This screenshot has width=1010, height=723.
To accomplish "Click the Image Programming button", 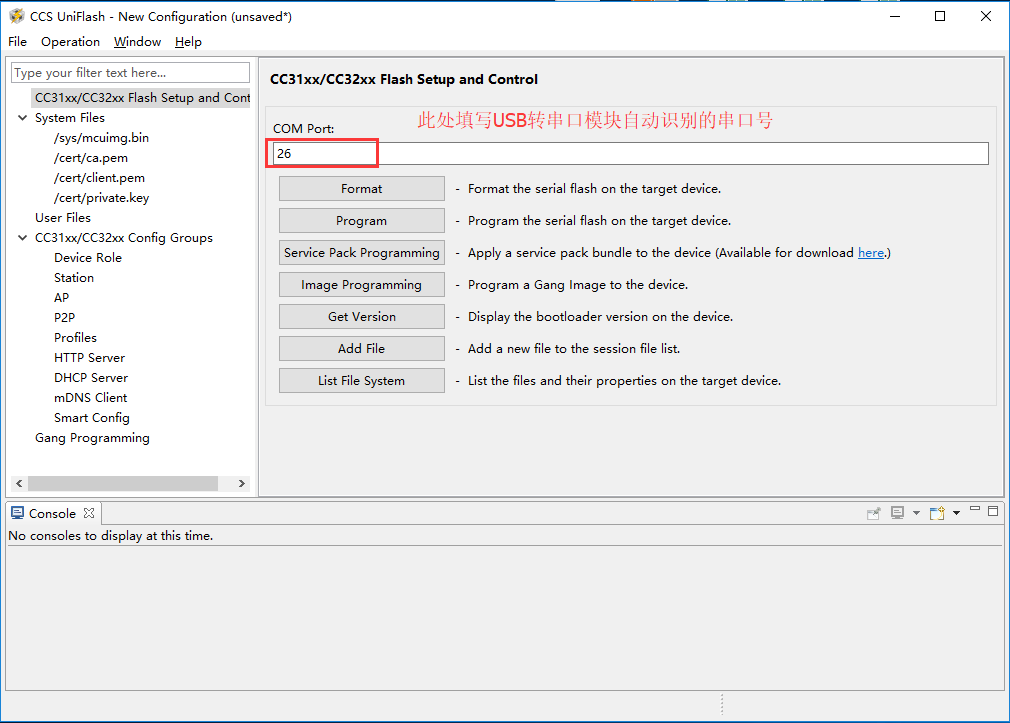I will click(x=361, y=285).
